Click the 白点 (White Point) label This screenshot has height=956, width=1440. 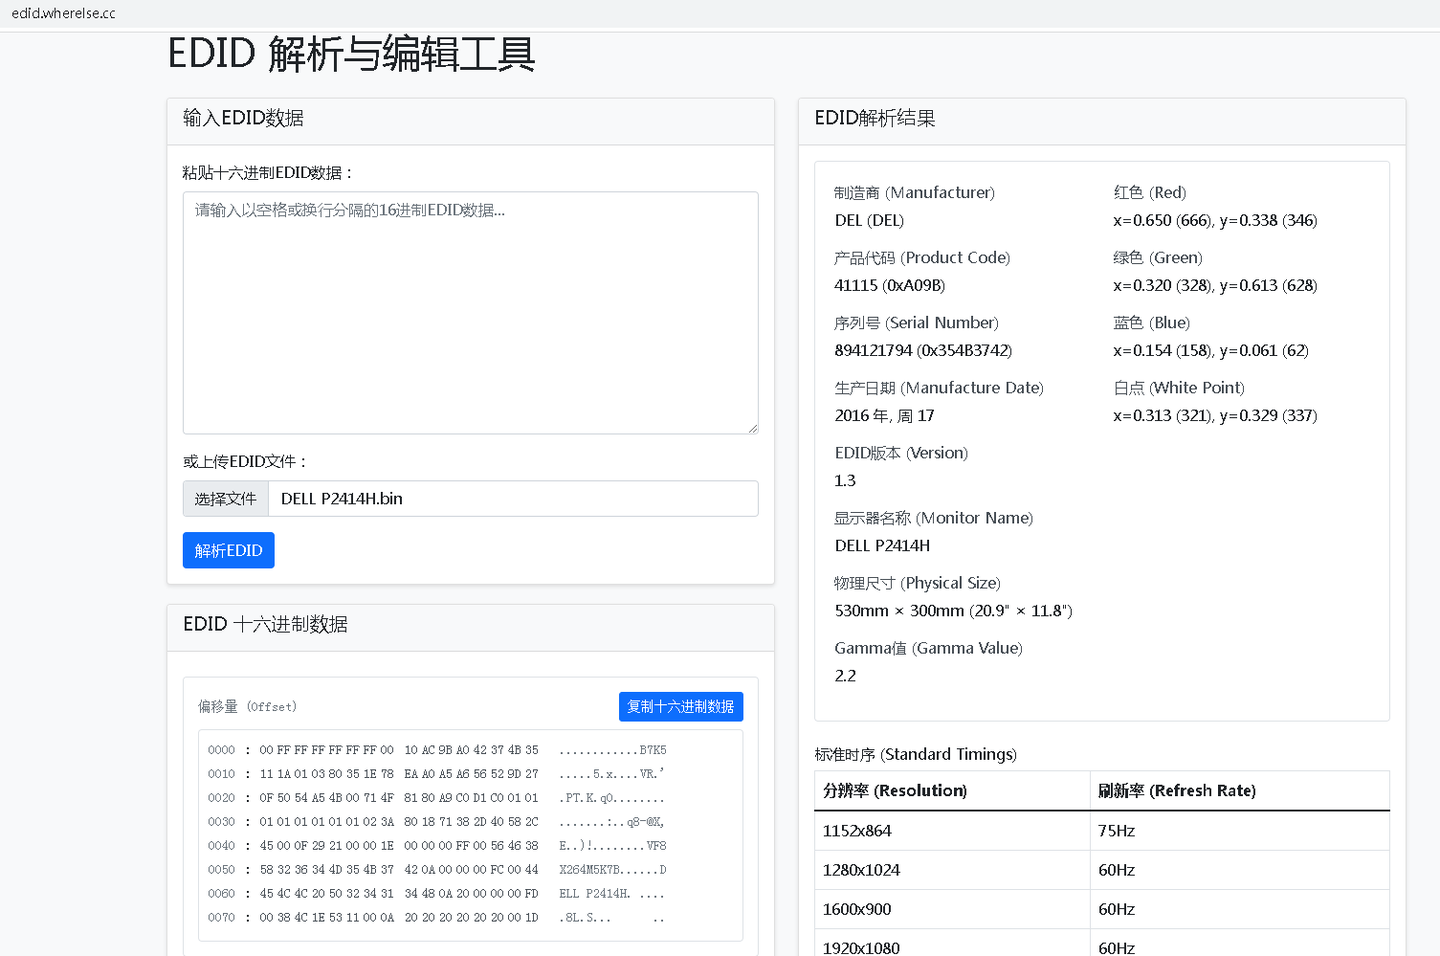tap(1179, 387)
